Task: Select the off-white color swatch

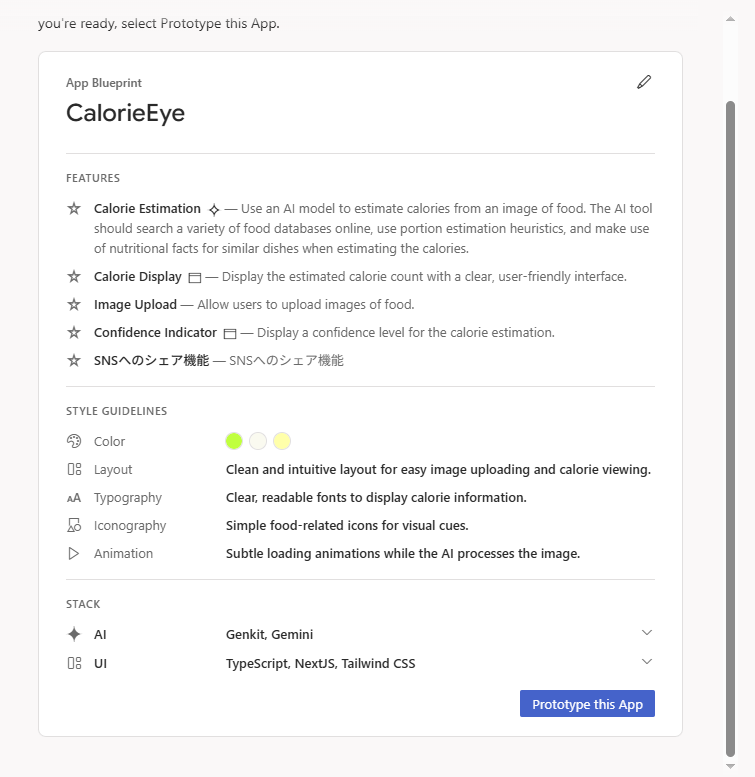Action: [258, 441]
